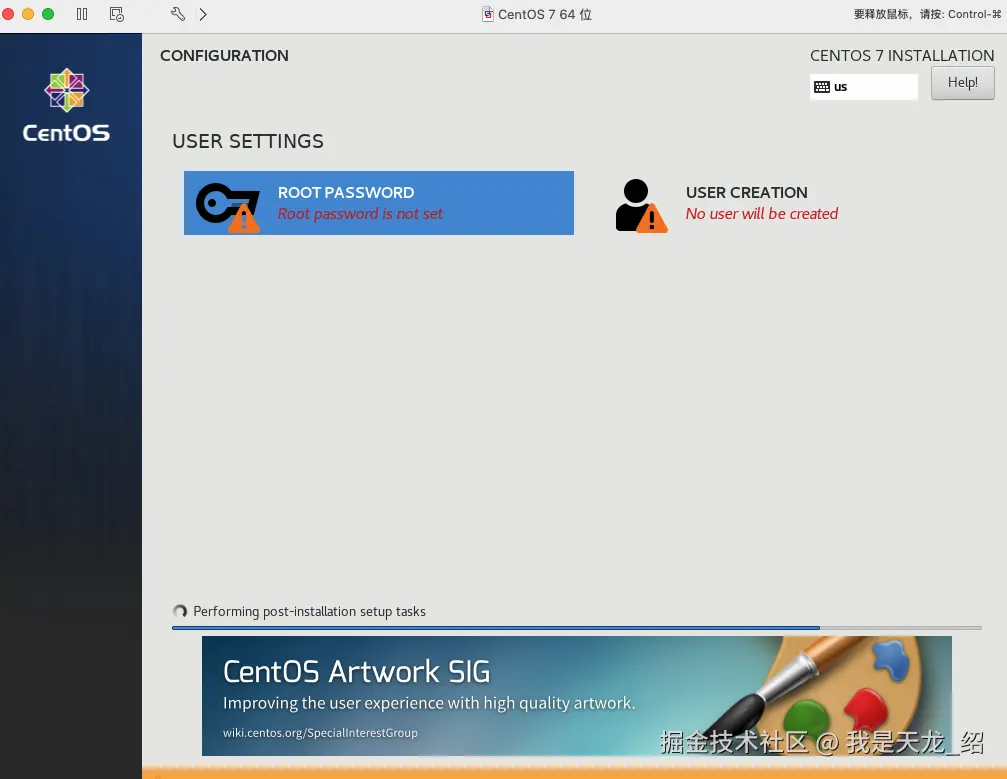This screenshot has height=779, width=1007.
Task: Click the CentOS logo in sidebar
Action: pos(66,105)
